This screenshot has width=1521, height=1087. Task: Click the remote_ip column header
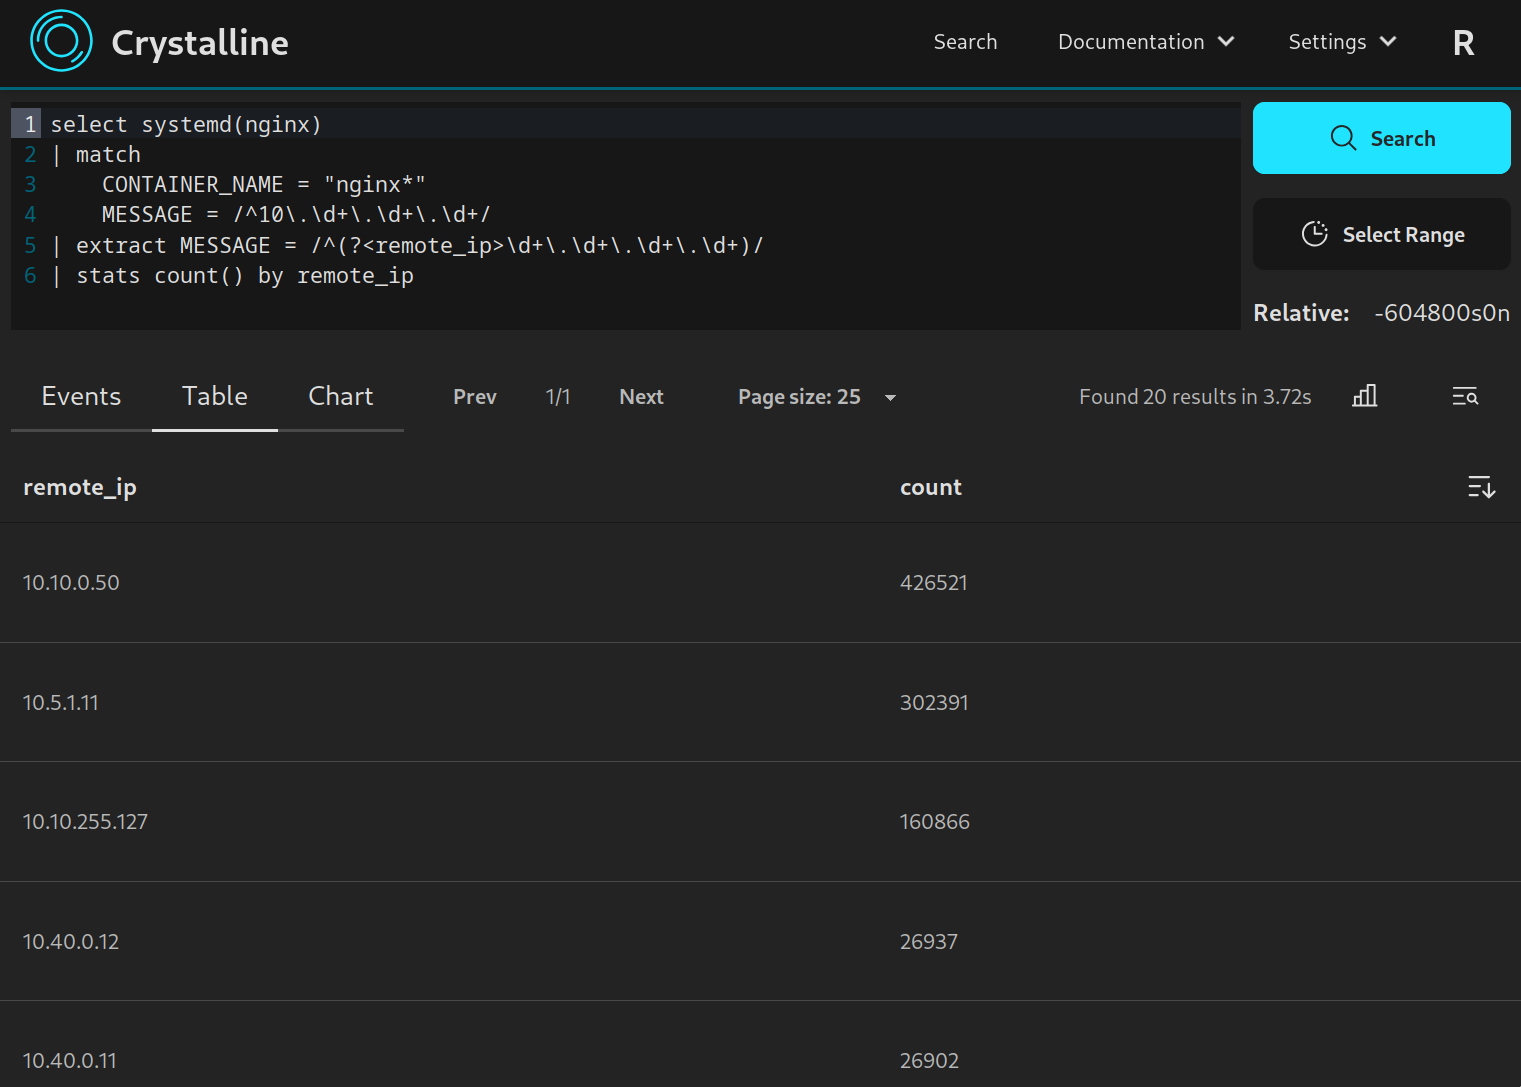point(80,487)
